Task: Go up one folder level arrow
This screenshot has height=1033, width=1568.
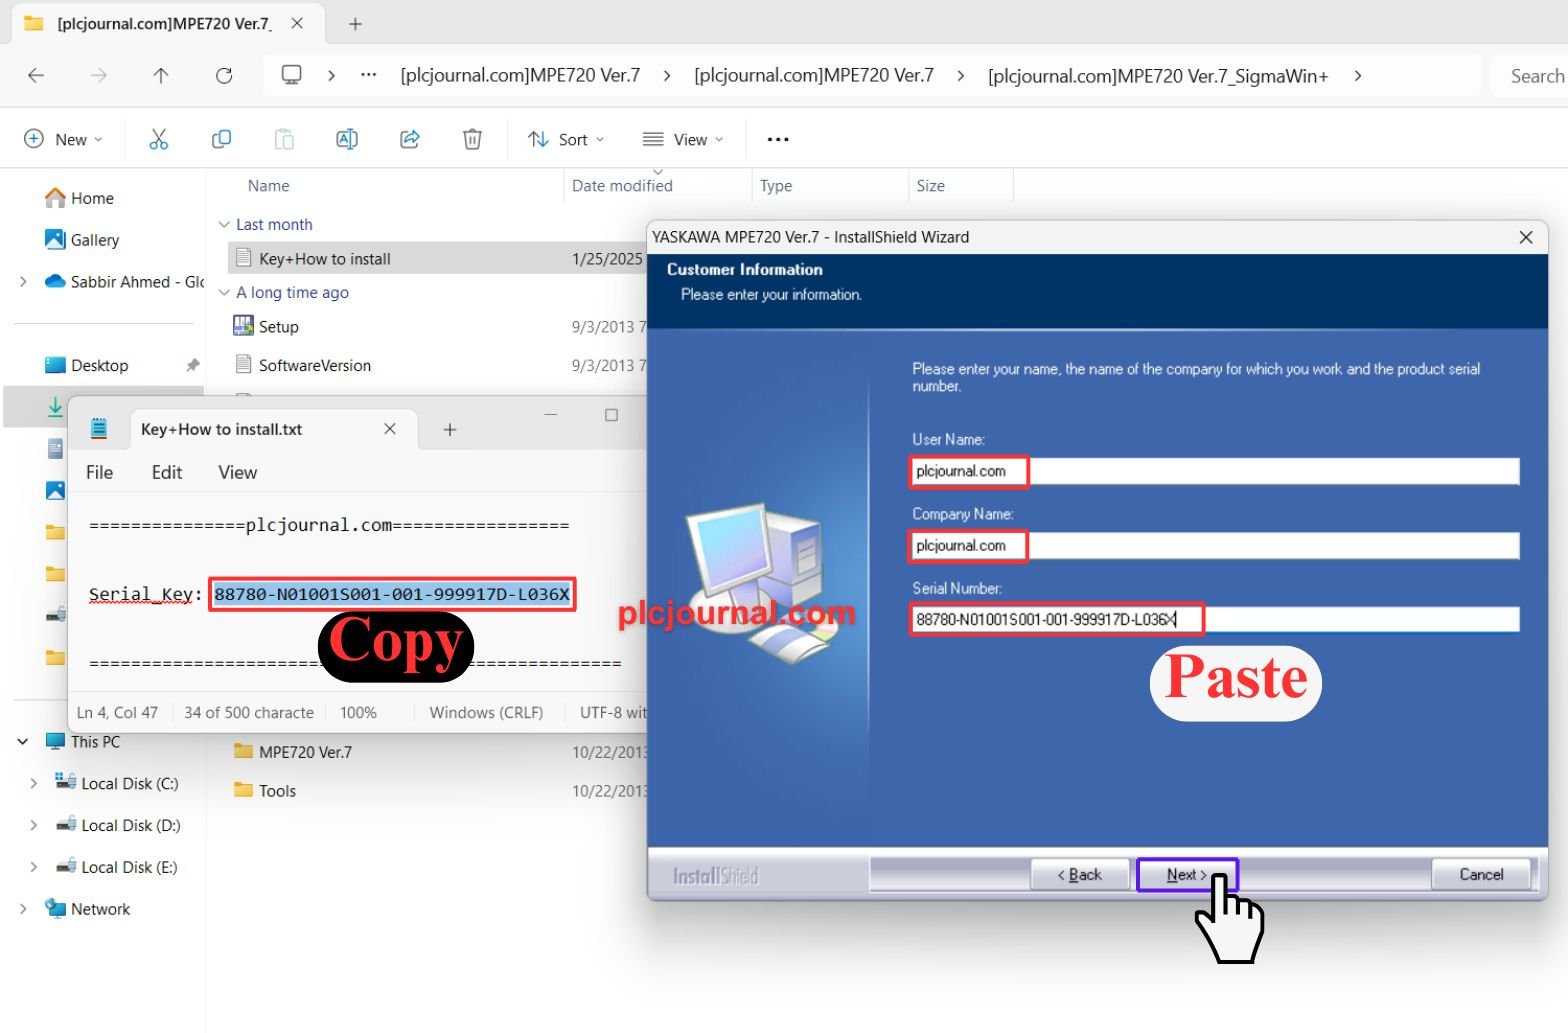Action: [x=161, y=75]
